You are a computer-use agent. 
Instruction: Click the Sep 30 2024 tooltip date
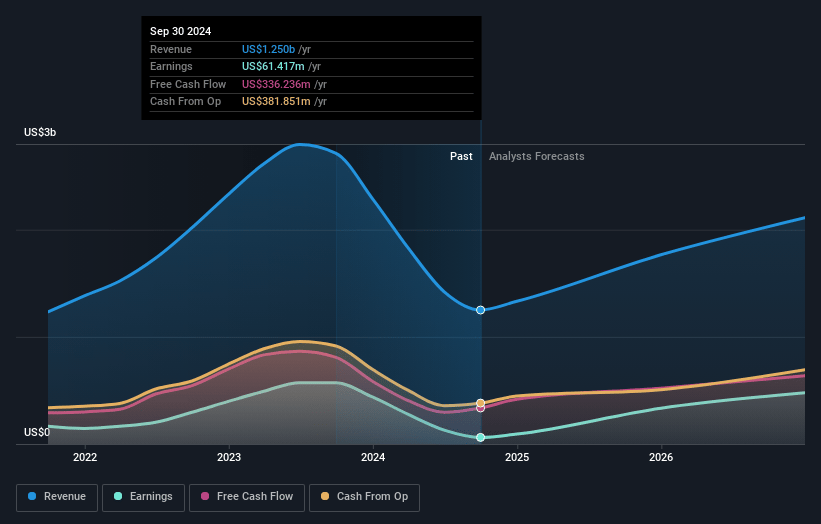click(x=181, y=31)
